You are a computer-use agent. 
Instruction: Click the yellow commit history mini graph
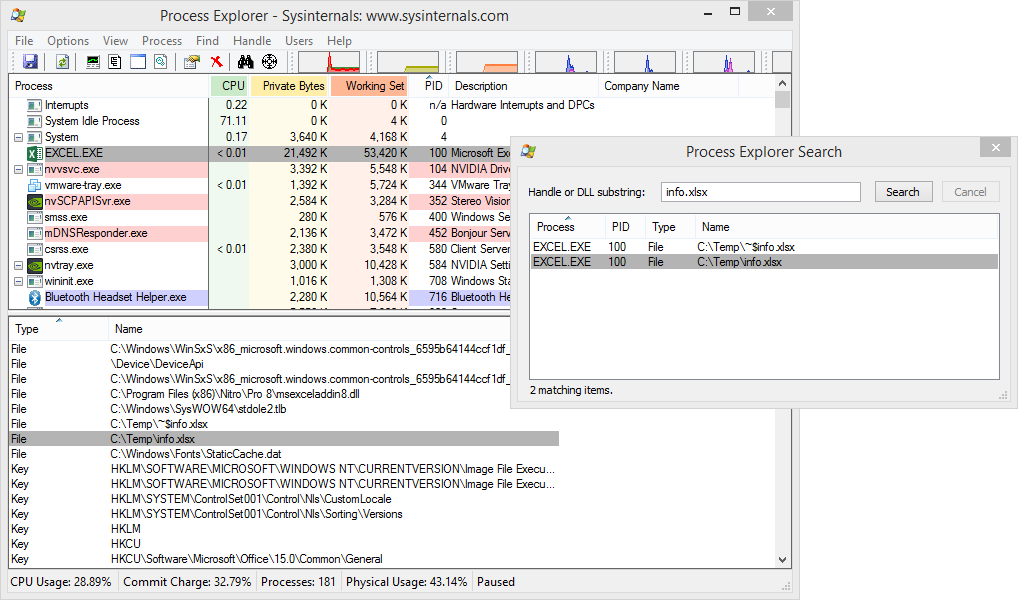tap(408, 62)
